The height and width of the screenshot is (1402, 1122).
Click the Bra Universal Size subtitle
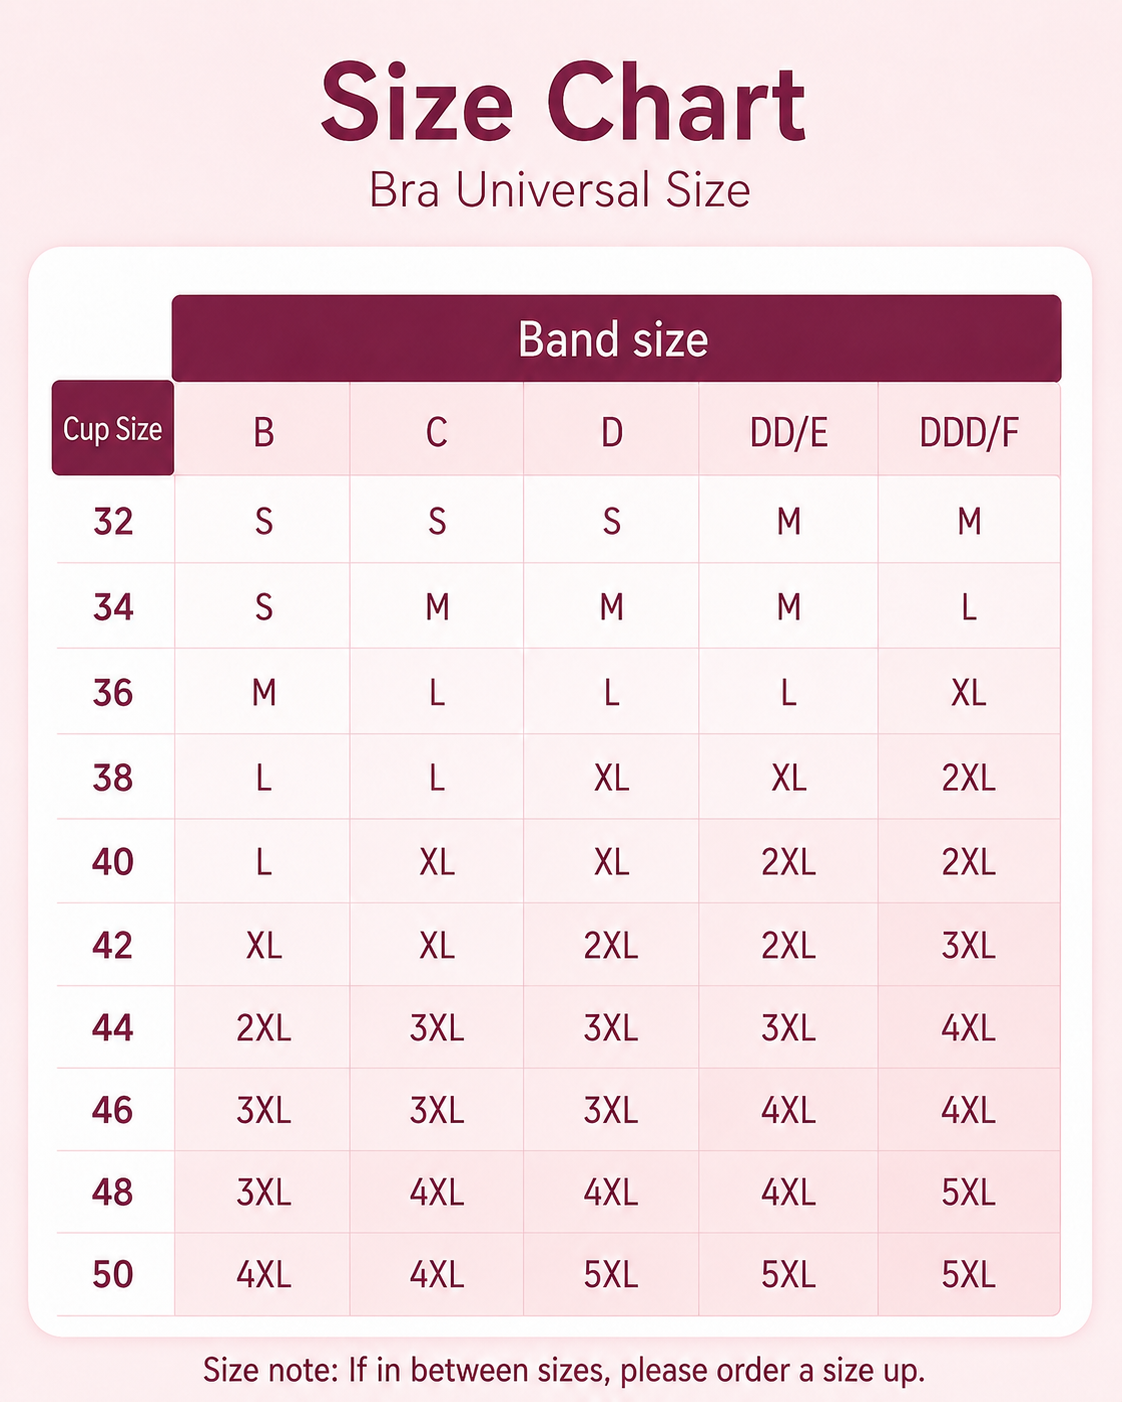pyautogui.click(x=560, y=190)
